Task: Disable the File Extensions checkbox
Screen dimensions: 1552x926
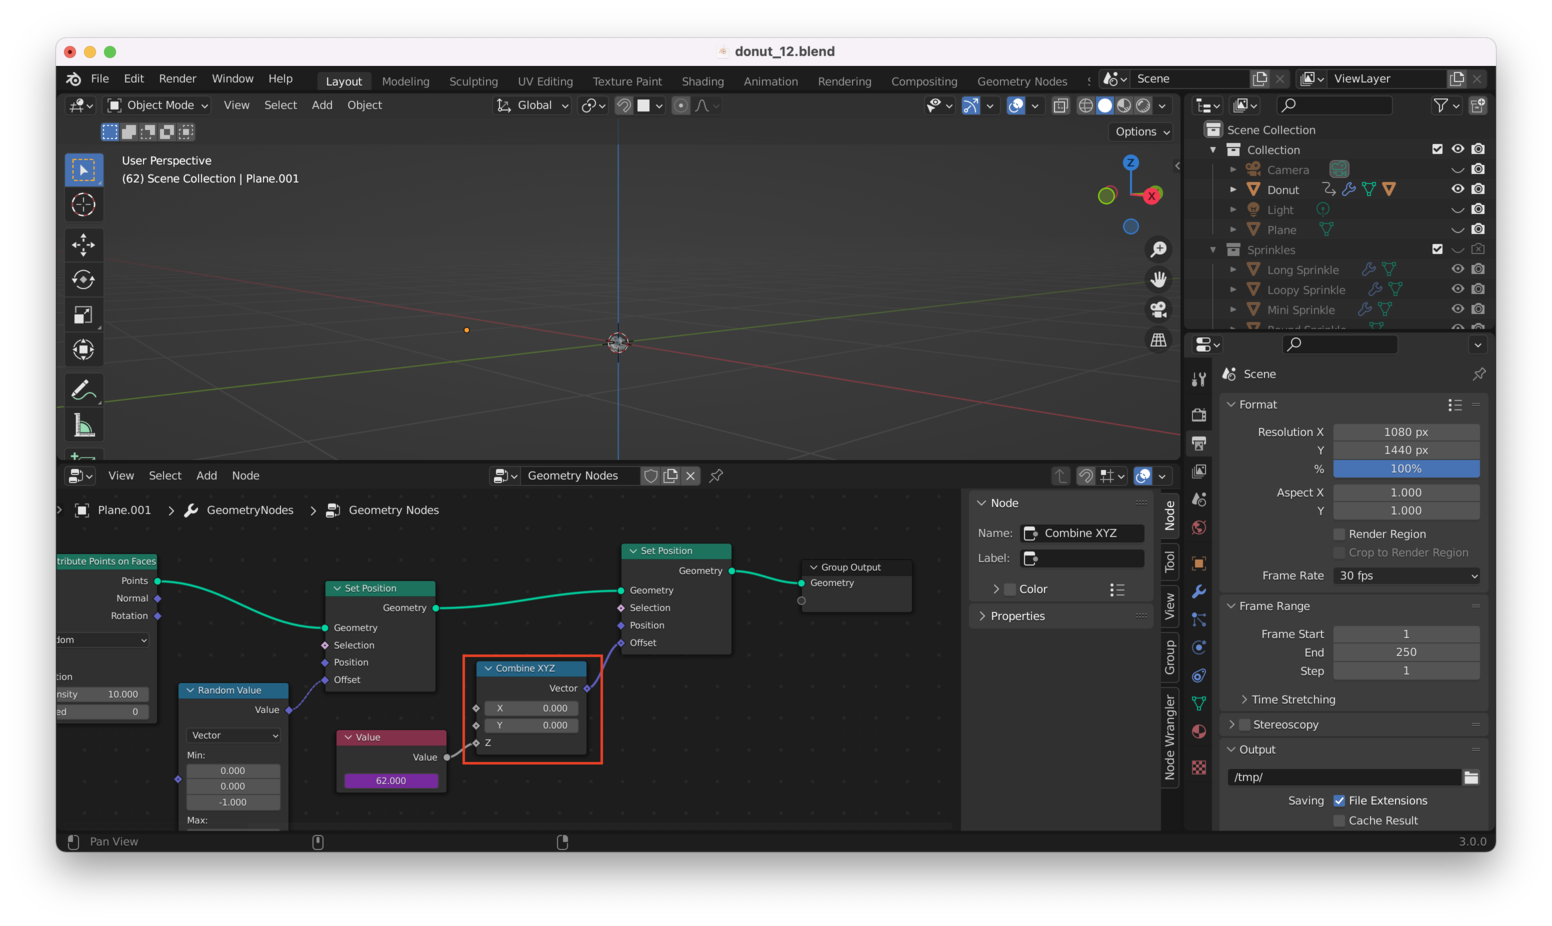Action: [x=1339, y=801]
